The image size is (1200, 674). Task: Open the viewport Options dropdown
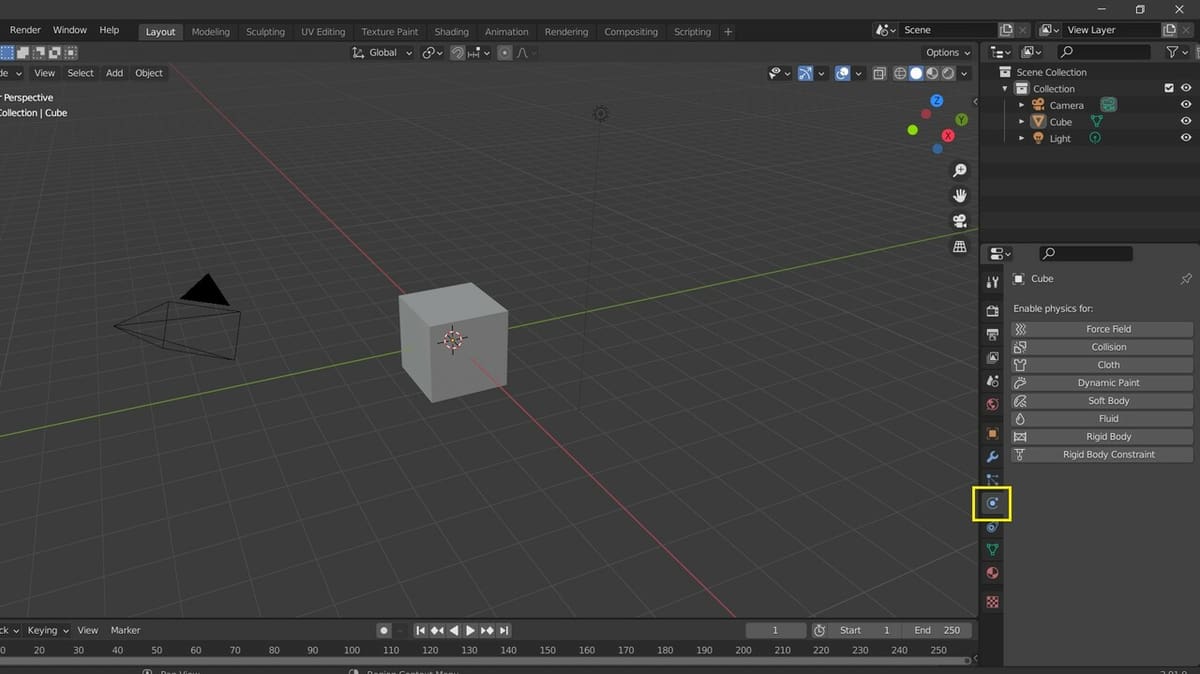pos(947,52)
